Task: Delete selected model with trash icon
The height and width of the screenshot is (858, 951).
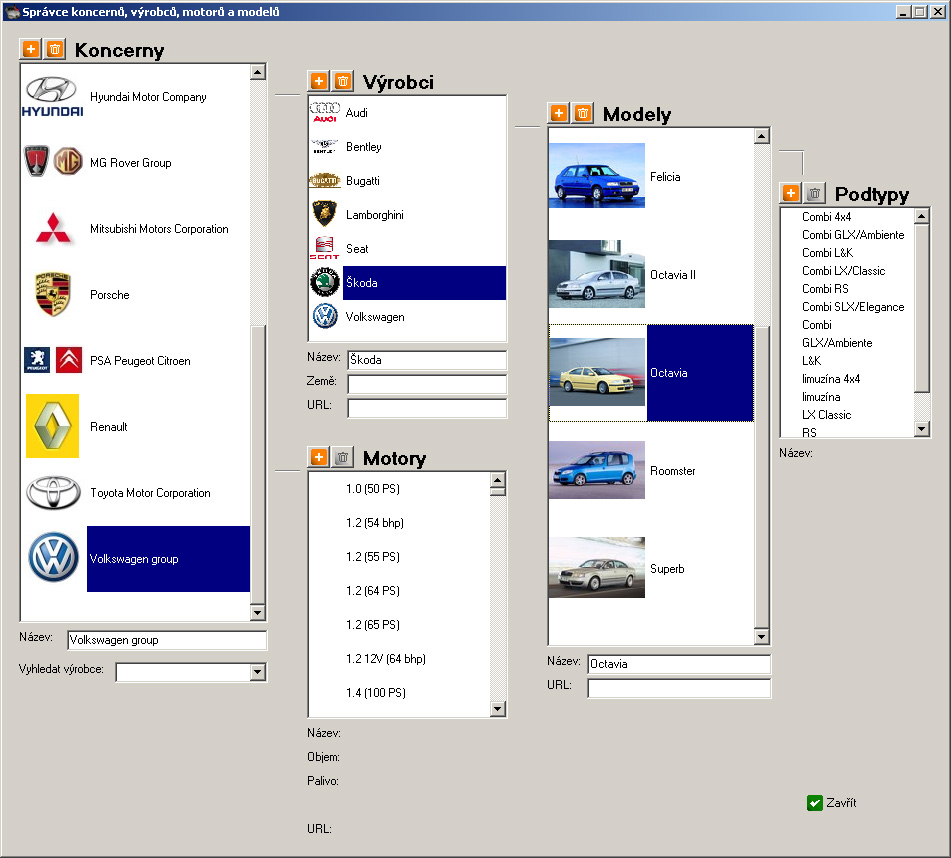Action: click(x=583, y=113)
